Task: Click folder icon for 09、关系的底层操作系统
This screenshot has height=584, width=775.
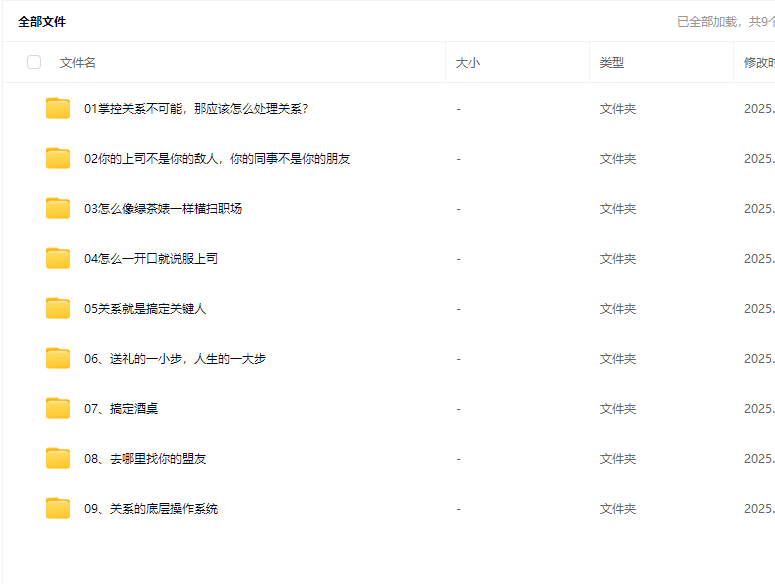Action: pyautogui.click(x=58, y=508)
